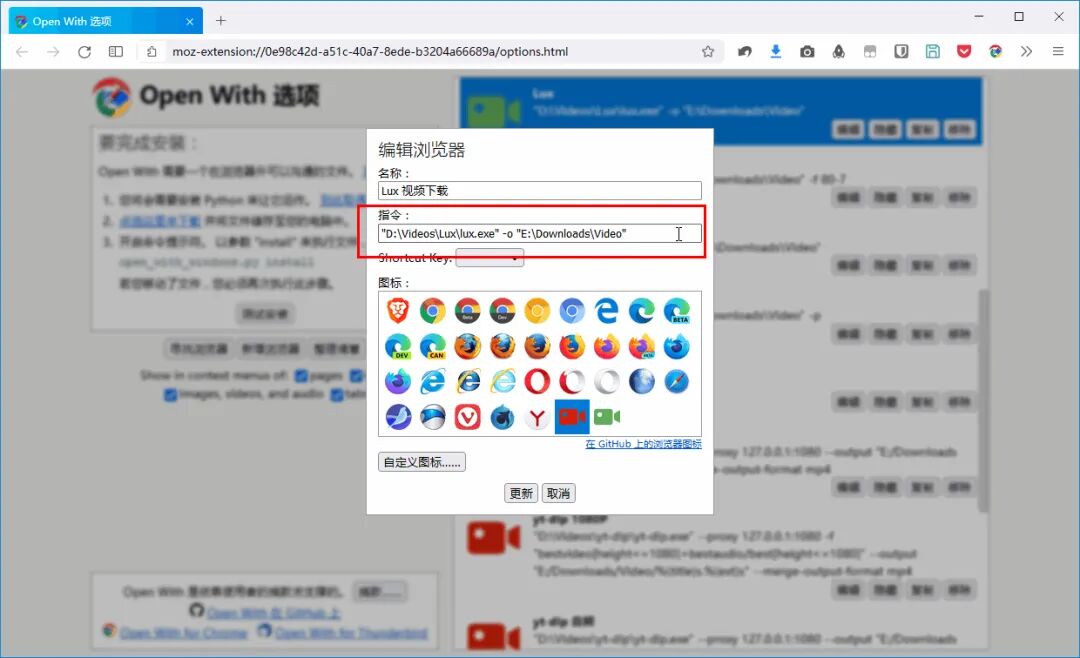Toggle the sidebar panel toolbar icon
The width and height of the screenshot is (1080, 658).
pos(116,52)
